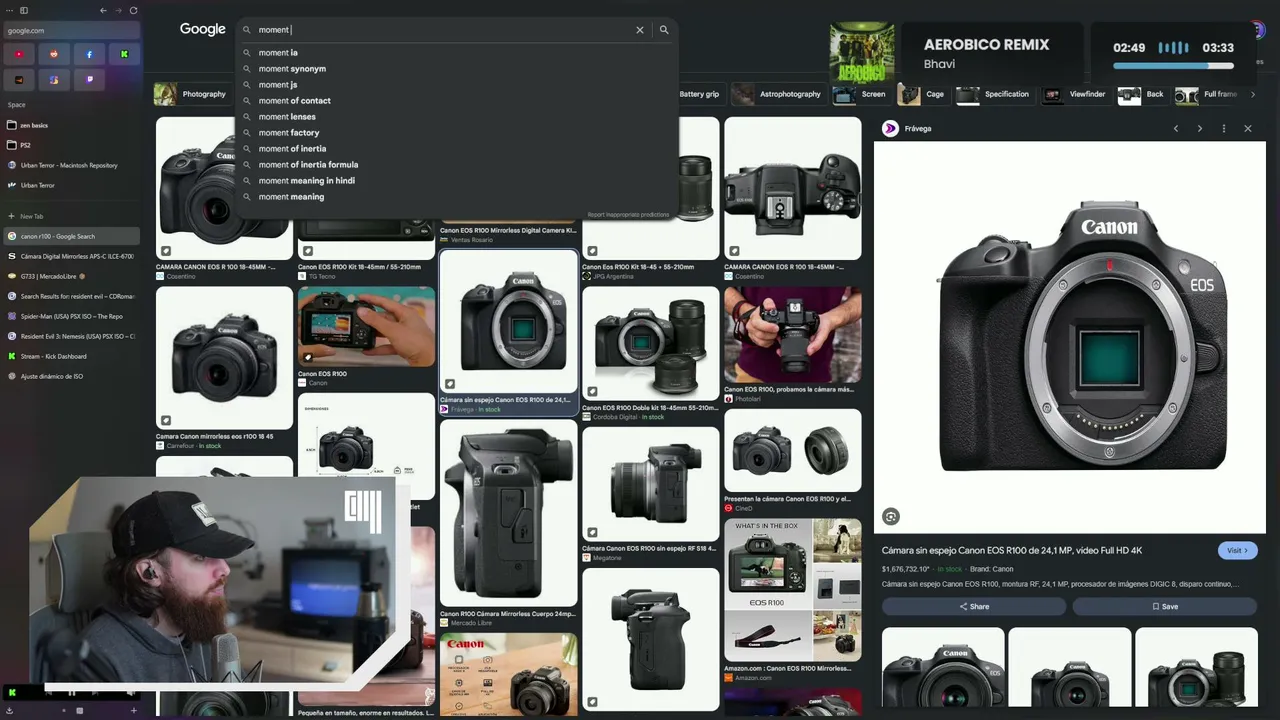Go back to previous page
The image size is (1280, 720).
[x=103, y=10]
